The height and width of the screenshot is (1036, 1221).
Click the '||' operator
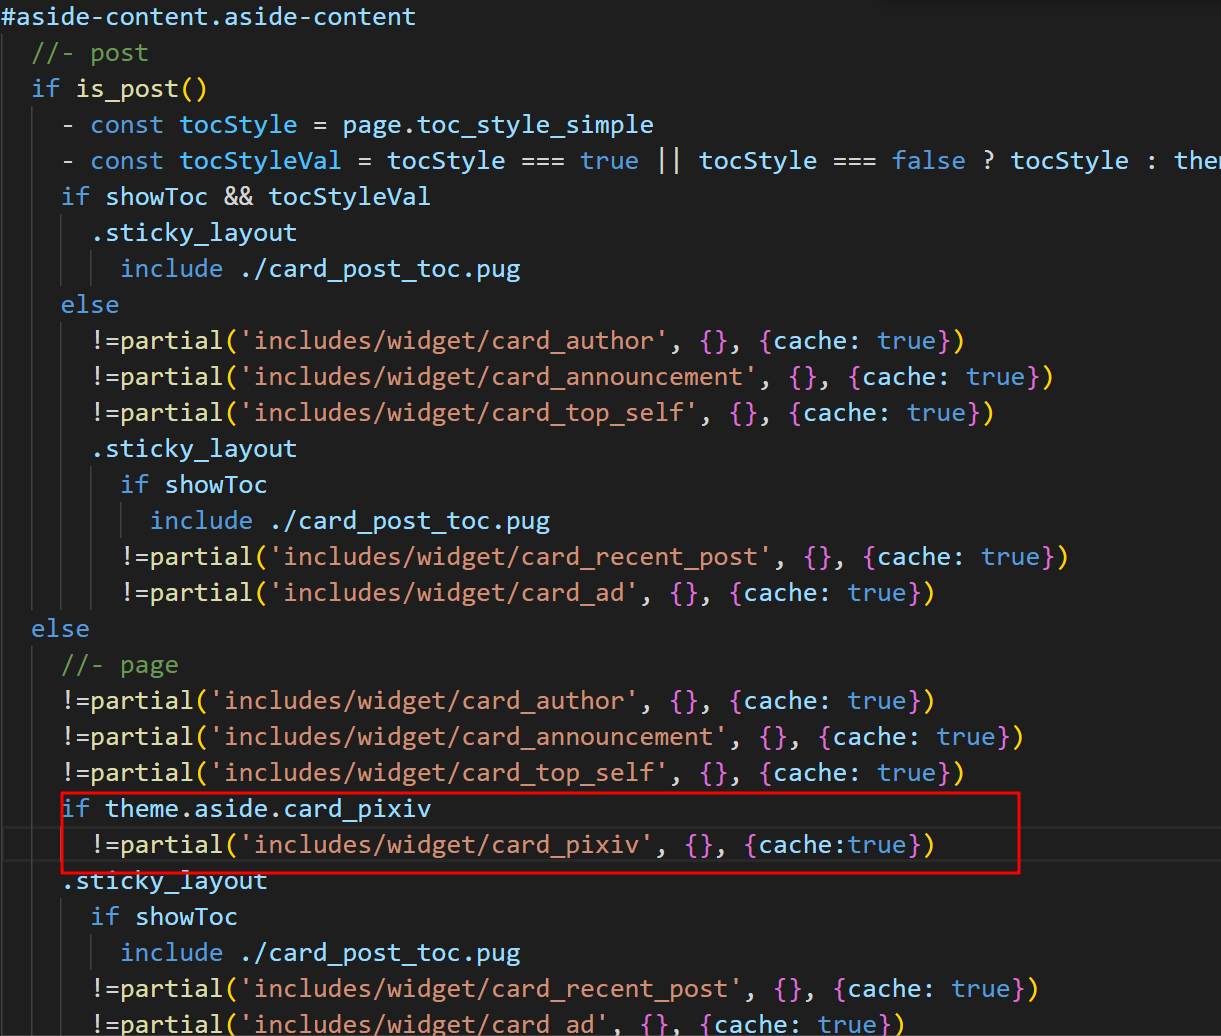point(668,161)
